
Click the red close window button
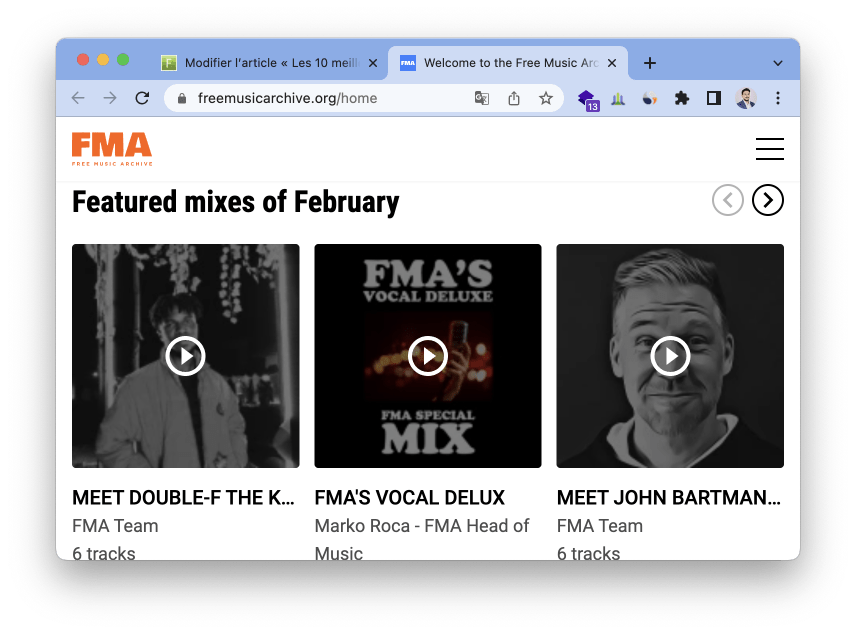(83, 60)
